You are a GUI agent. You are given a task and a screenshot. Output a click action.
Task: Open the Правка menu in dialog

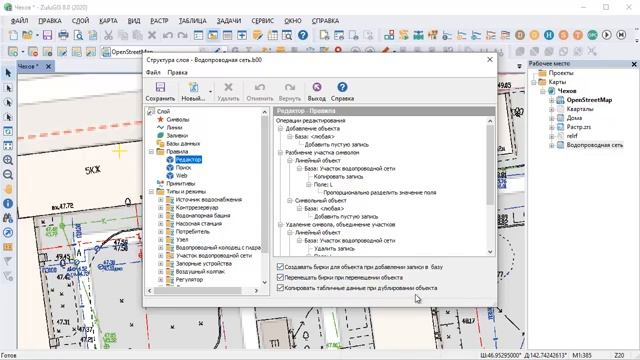point(178,72)
